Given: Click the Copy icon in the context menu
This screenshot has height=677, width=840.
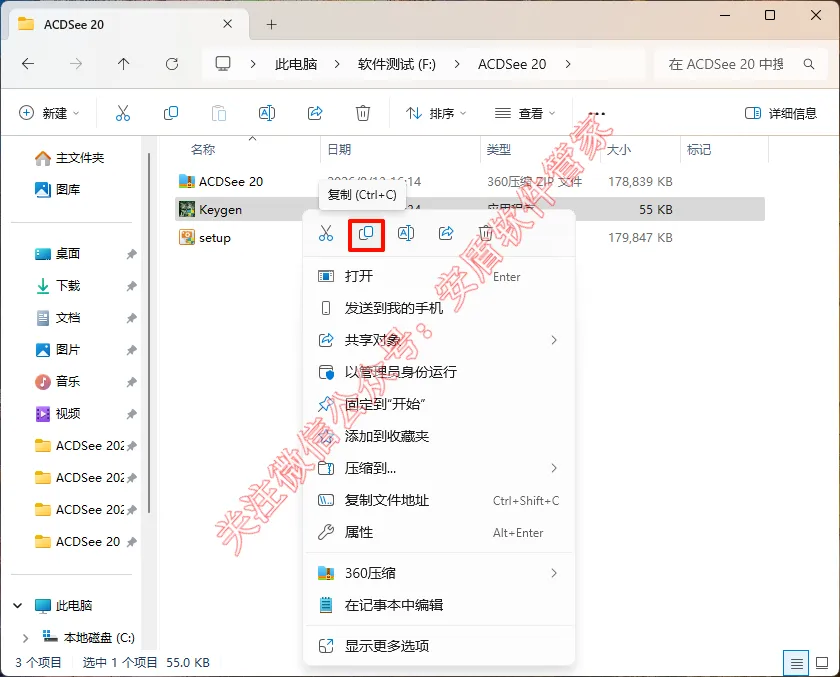Looking at the screenshot, I should click(x=366, y=234).
